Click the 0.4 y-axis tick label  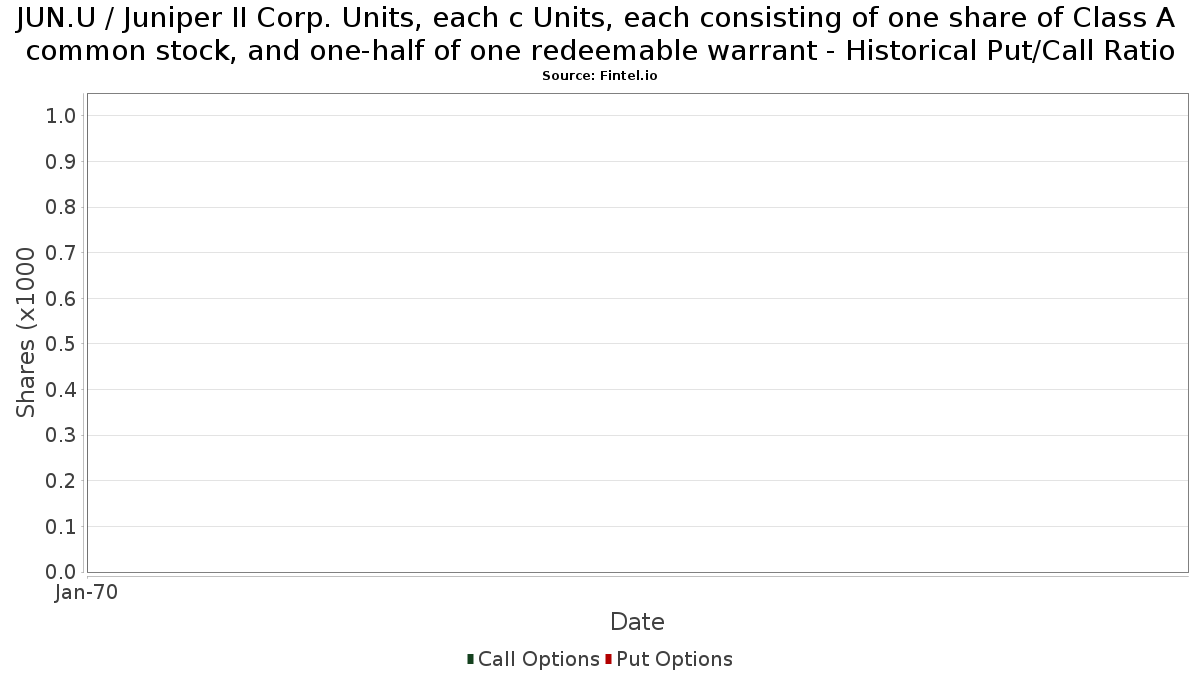coord(61,390)
